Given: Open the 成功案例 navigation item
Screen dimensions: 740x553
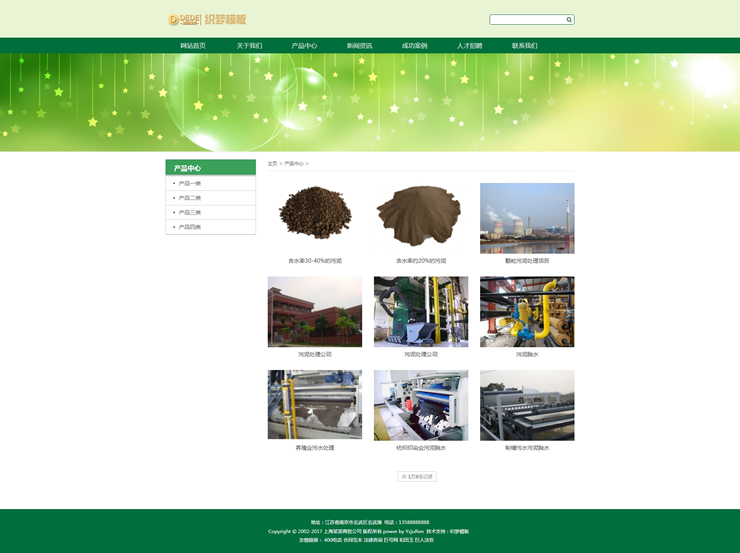Looking at the screenshot, I should pos(414,46).
